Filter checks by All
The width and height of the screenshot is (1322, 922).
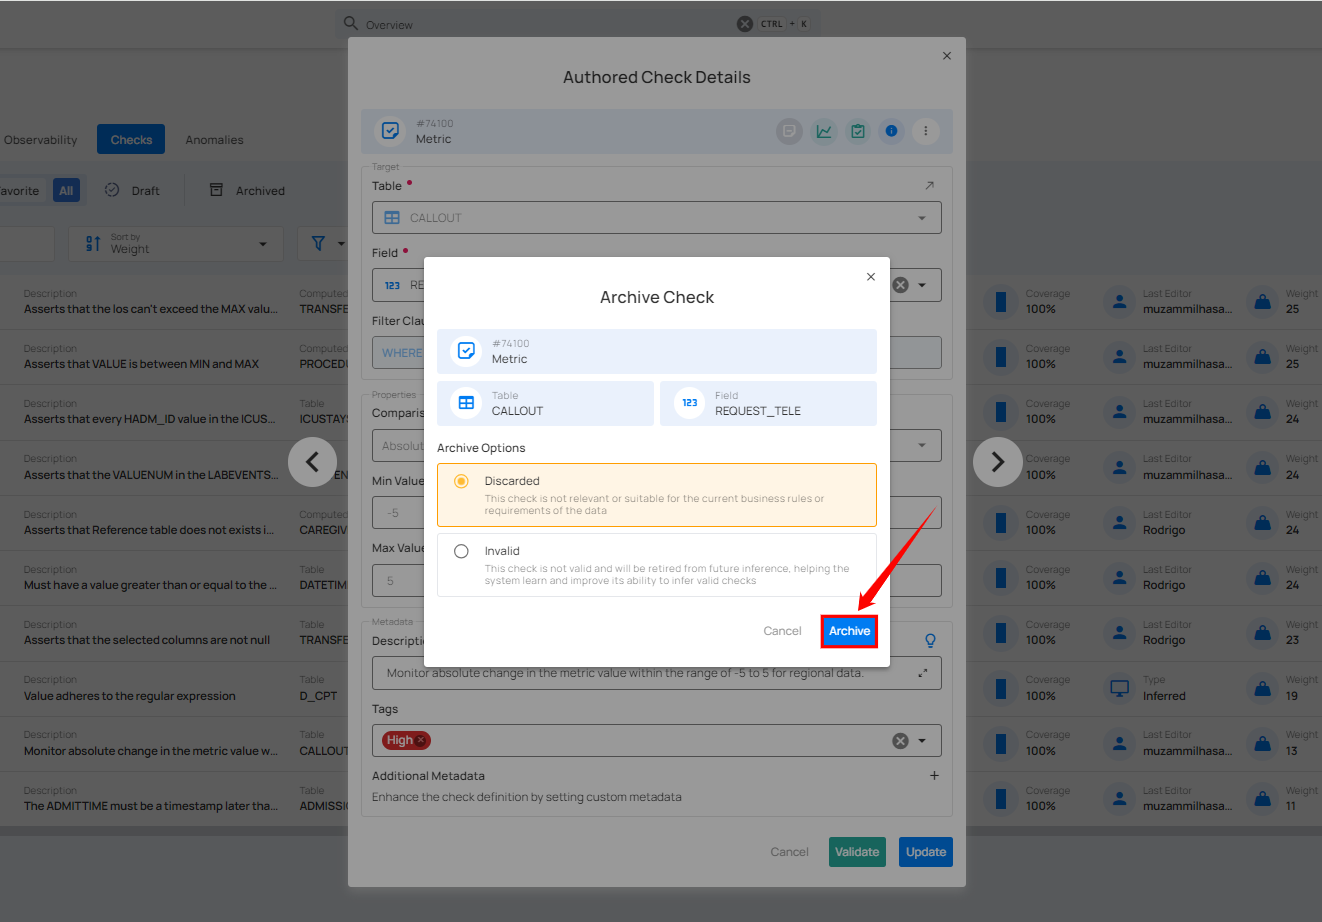(66, 190)
